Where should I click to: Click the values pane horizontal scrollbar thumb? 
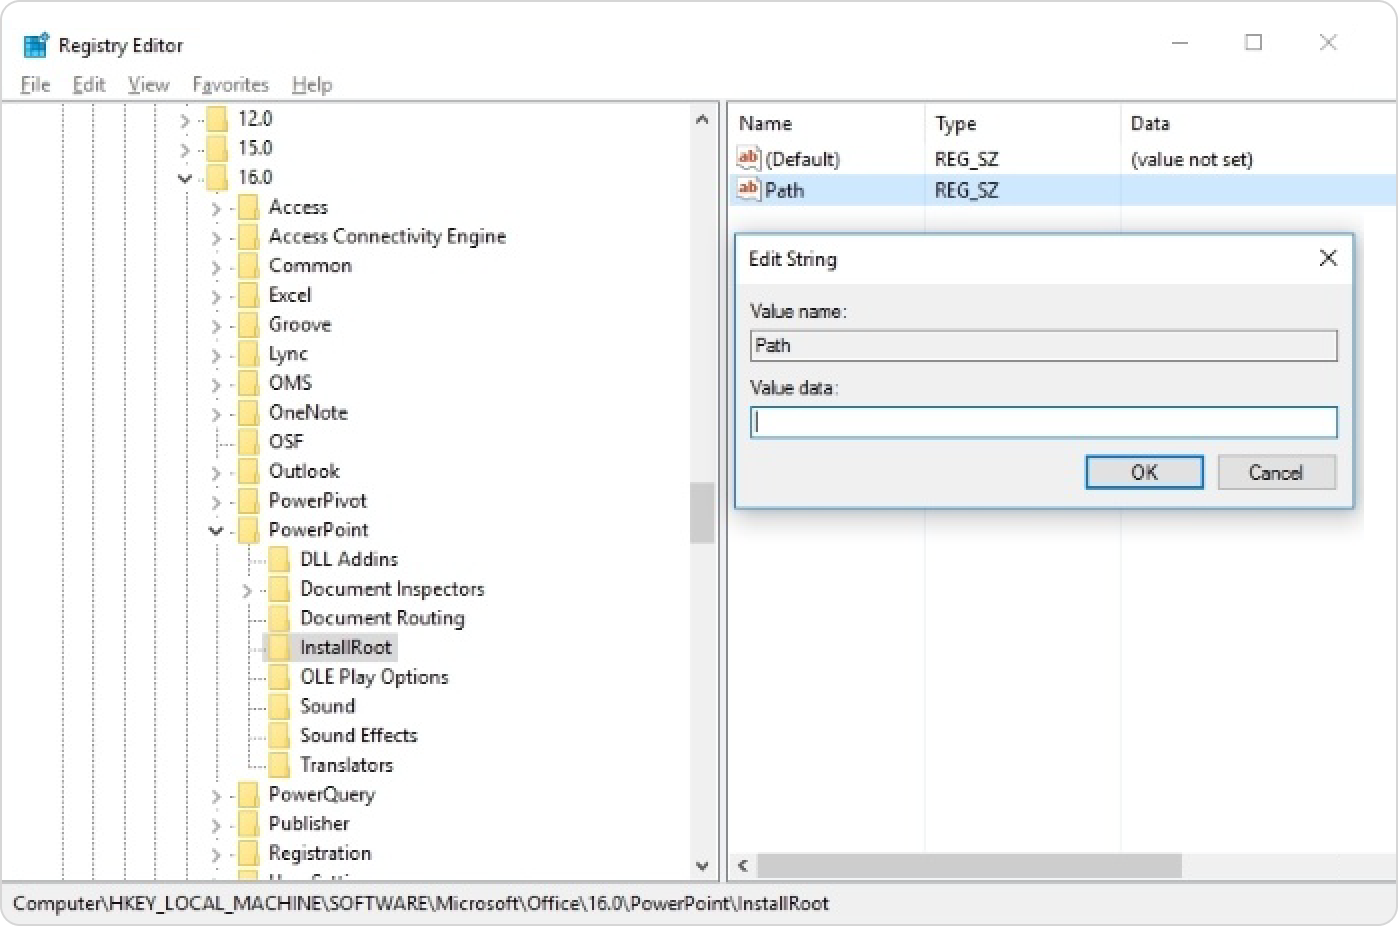click(969, 866)
